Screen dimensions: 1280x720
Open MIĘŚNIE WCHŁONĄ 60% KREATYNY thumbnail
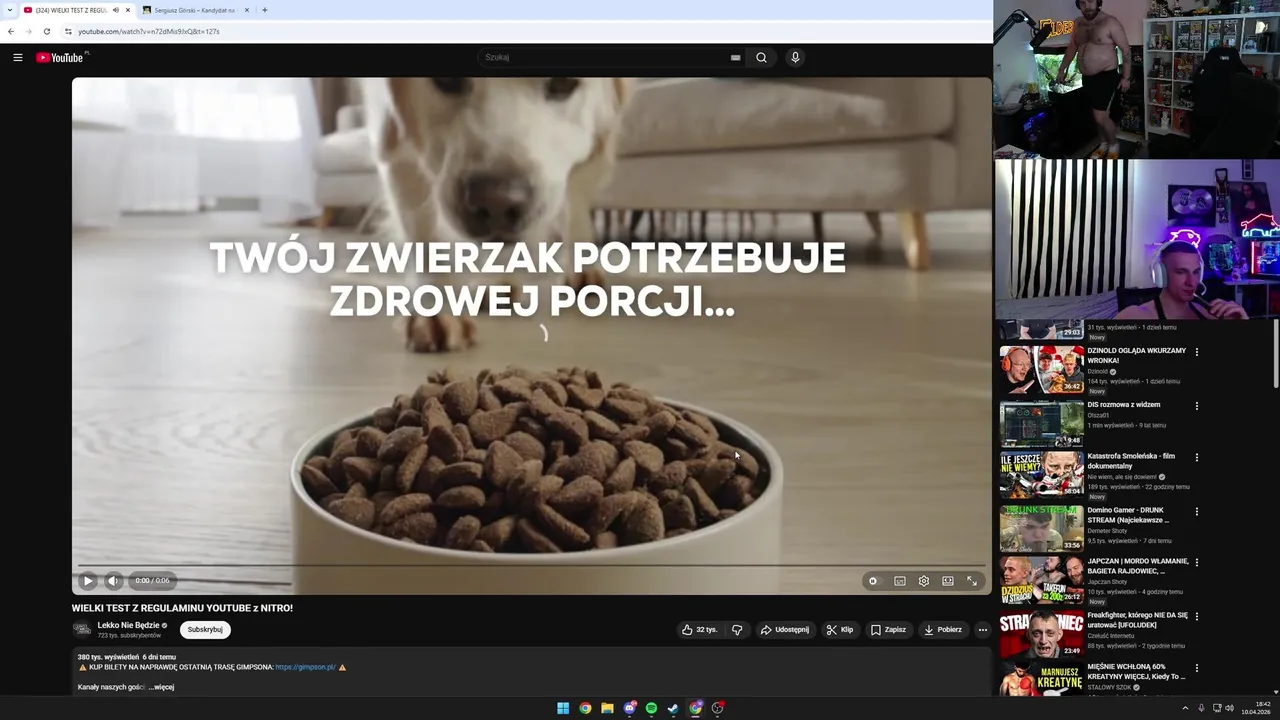click(1041, 679)
